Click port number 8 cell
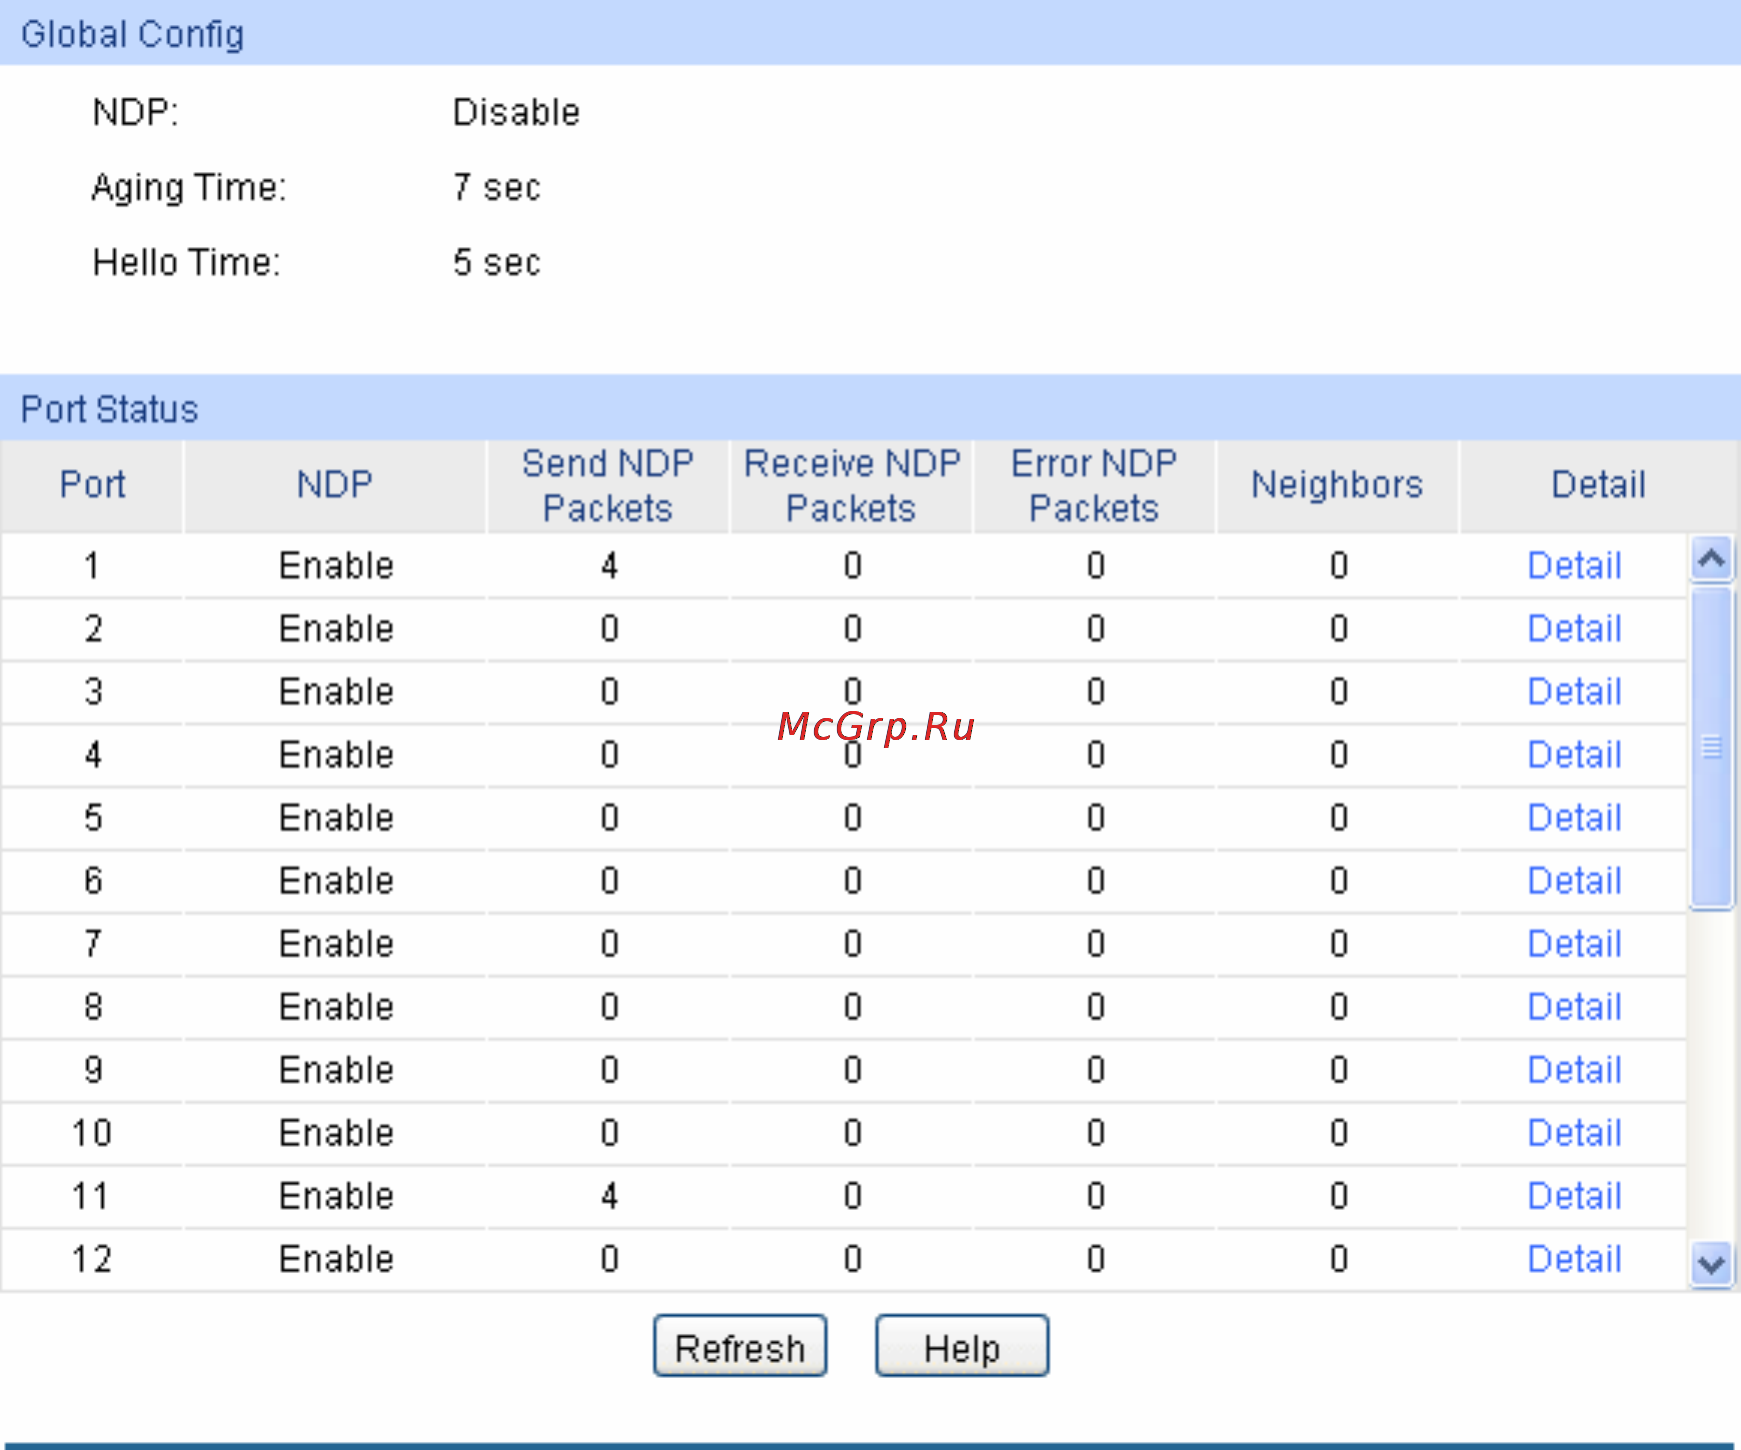1741x1450 pixels. (x=93, y=1007)
